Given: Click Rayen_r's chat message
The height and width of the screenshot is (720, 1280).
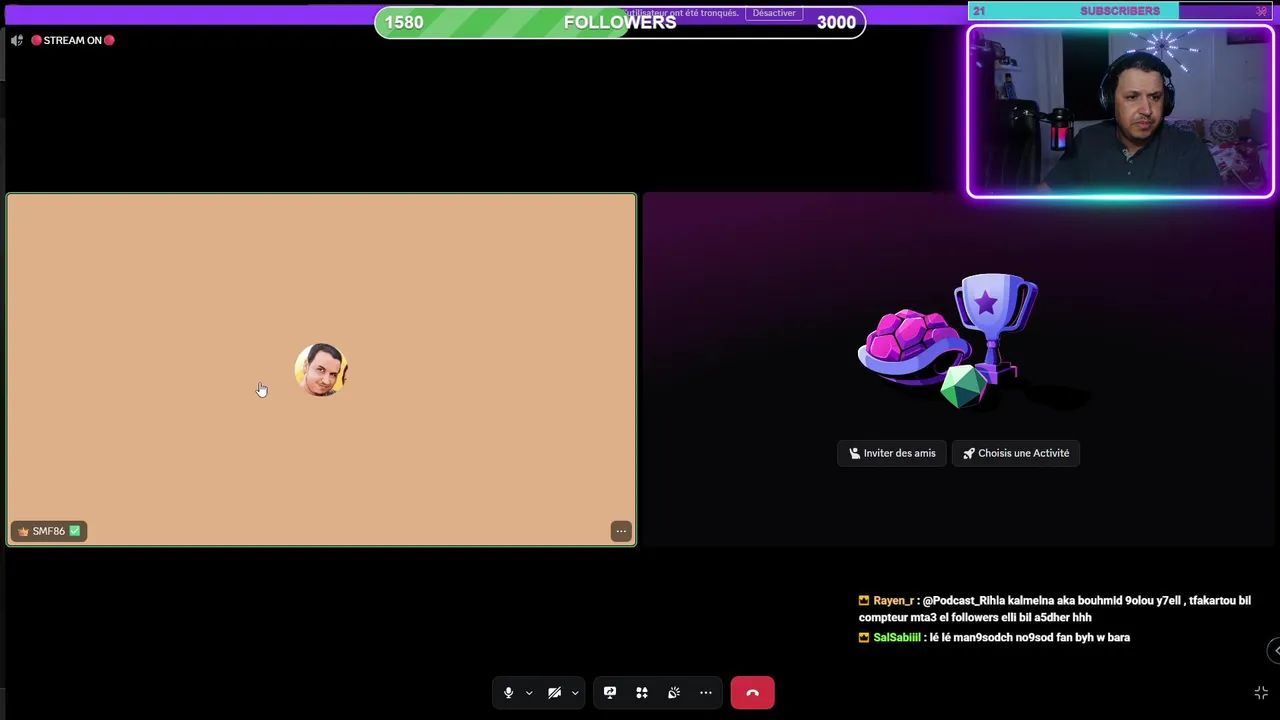Looking at the screenshot, I should click(x=1055, y=609).
